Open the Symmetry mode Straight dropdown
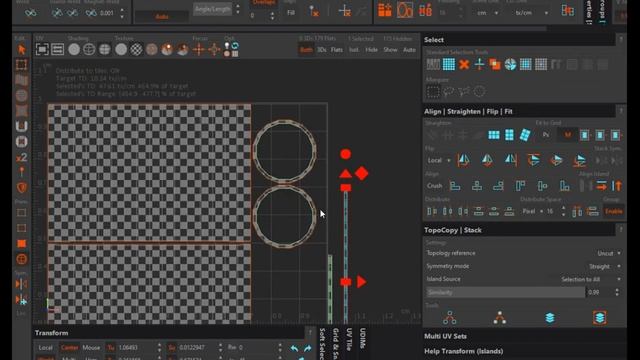 coord(604,267)
